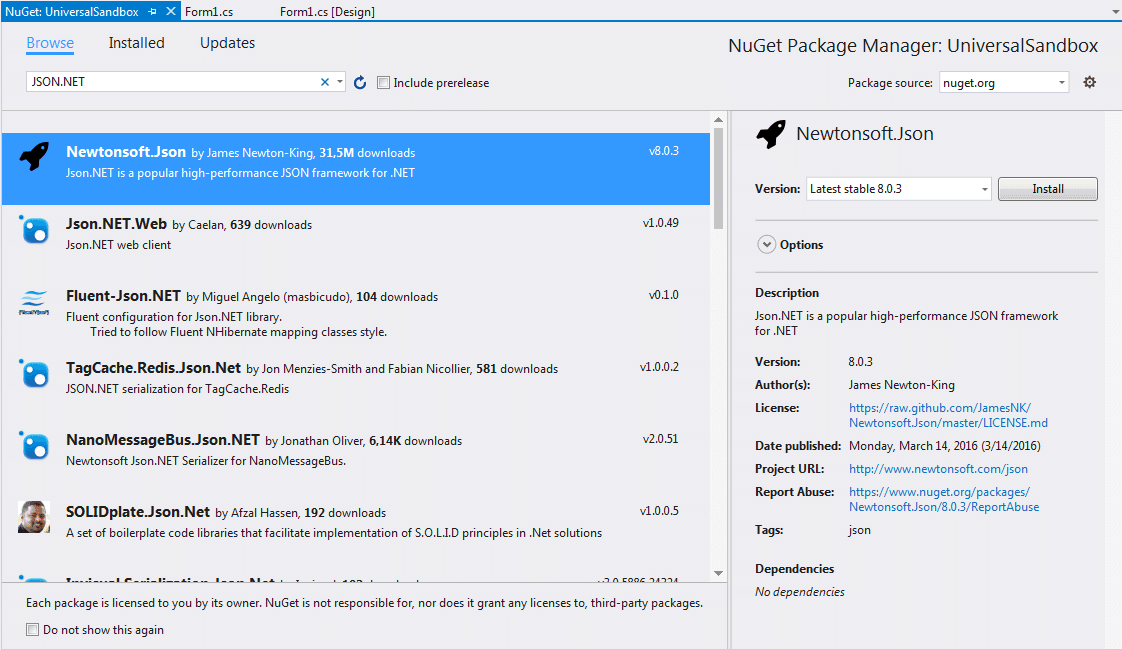Click the NanoMessageBus.Json.NET package icon
Viewport: 1122px width, 650px height.
pos(34,445)
